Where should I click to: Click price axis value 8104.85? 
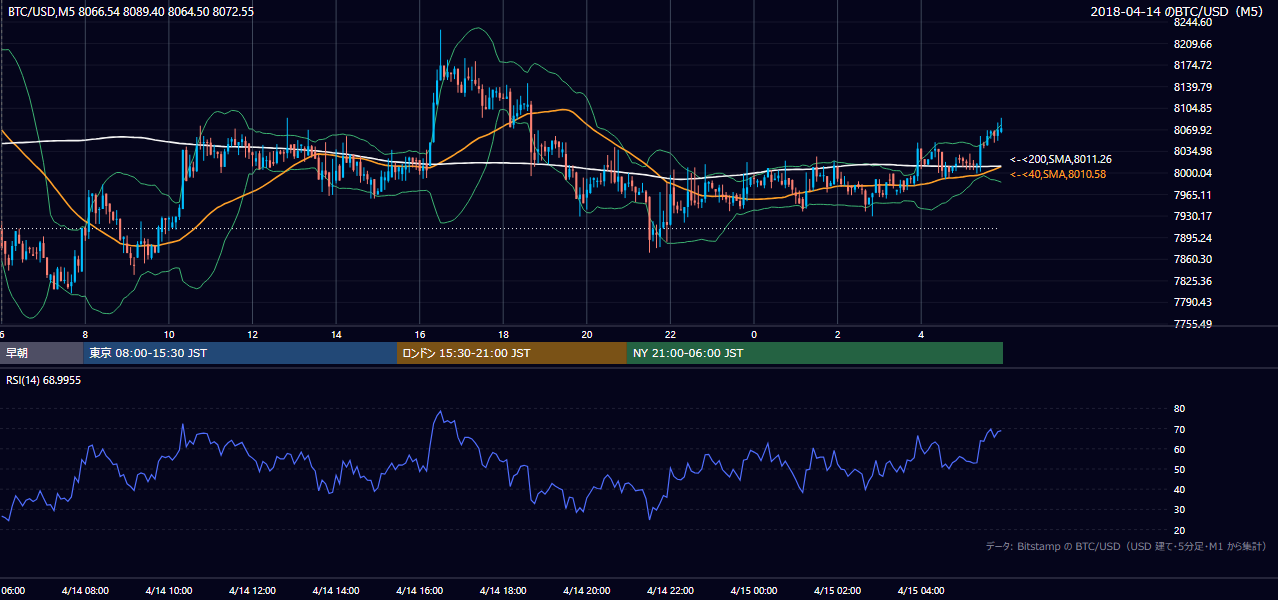click(x=1193, y=108)
